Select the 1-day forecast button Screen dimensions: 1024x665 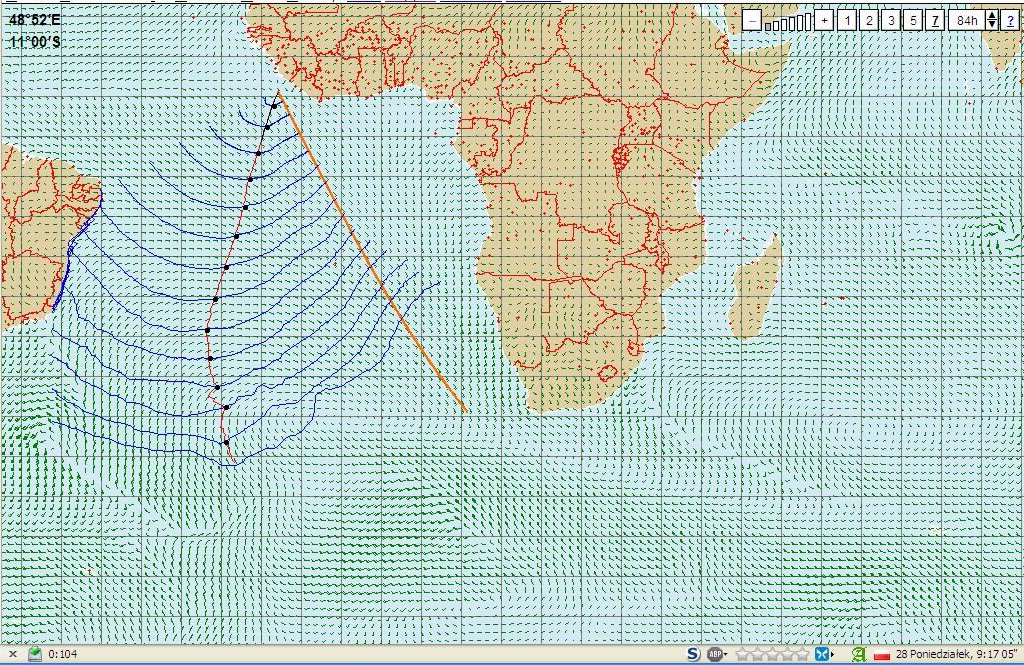846,20
